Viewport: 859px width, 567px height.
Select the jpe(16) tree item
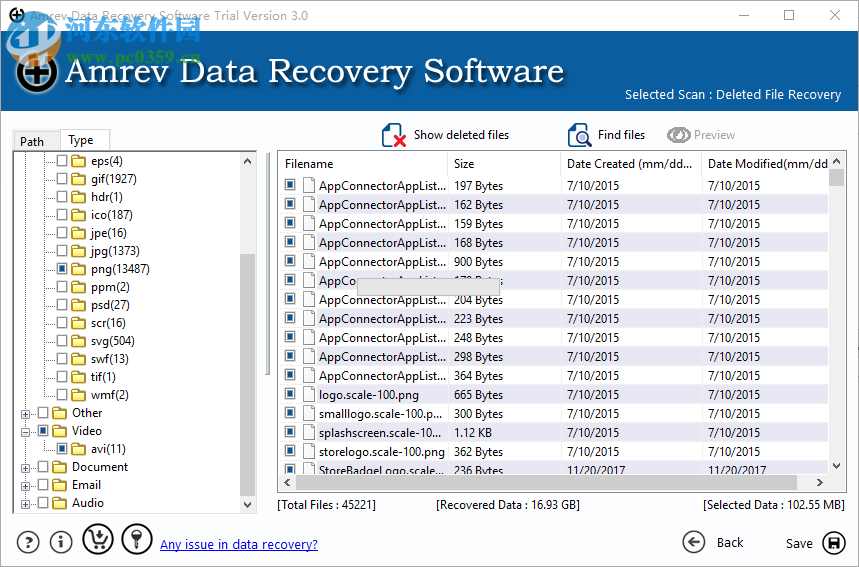[108, 233]
